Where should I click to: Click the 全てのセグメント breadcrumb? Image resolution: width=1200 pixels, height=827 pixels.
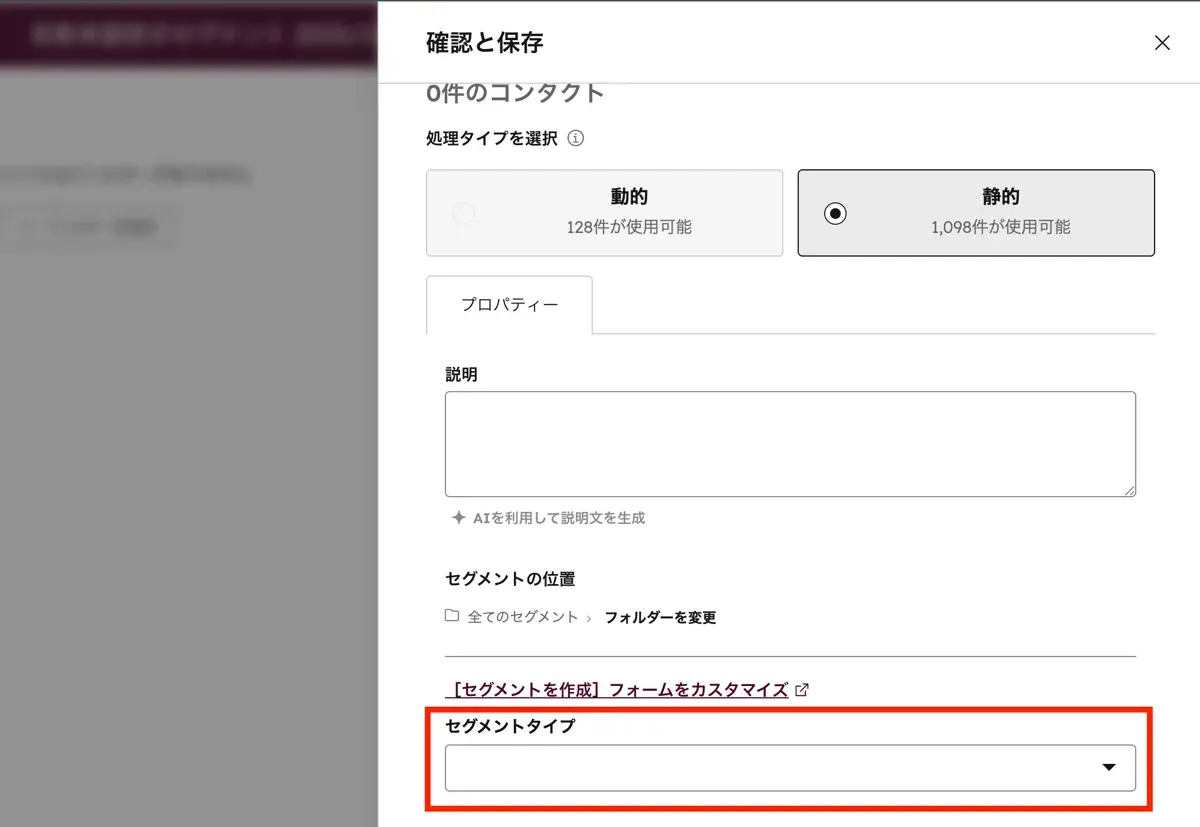523,617
